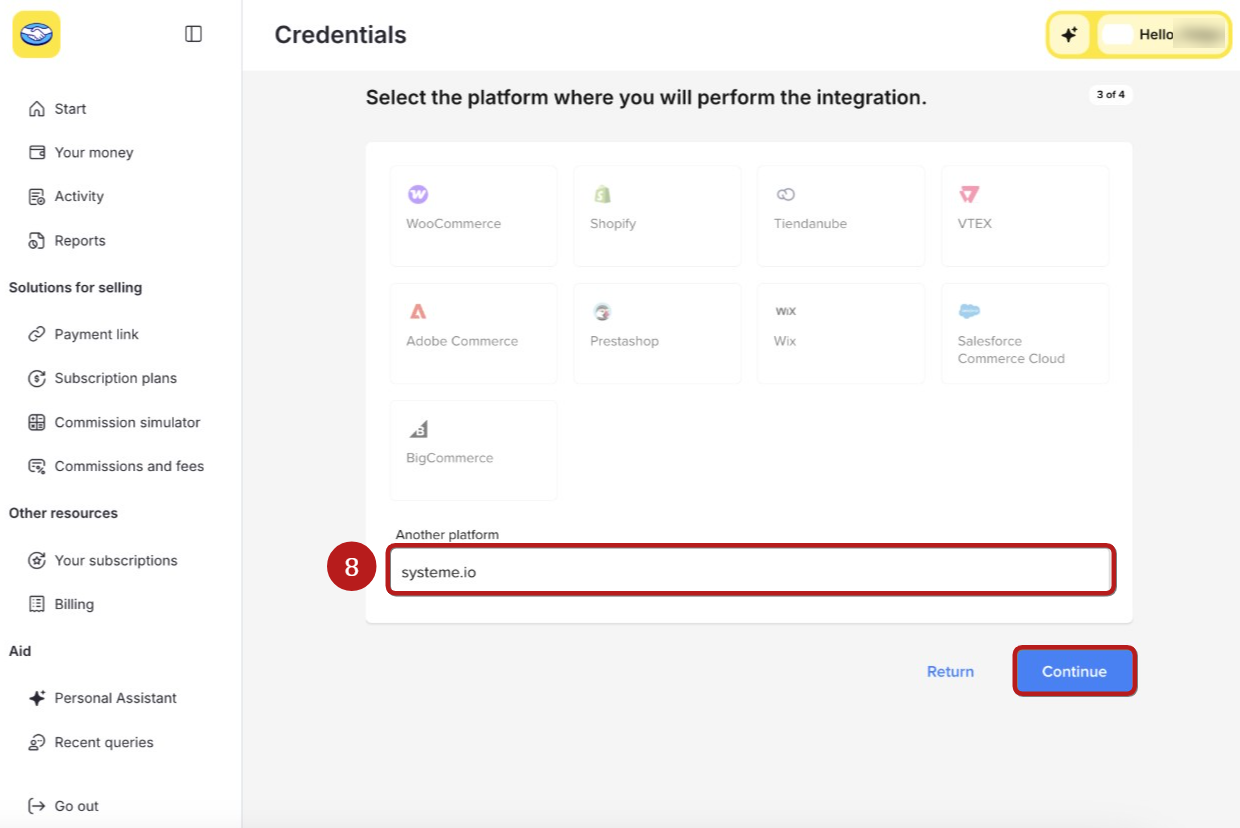Select the WooCommerce platform label
This screenshot has width=1240, height=828.
point(453,224)
